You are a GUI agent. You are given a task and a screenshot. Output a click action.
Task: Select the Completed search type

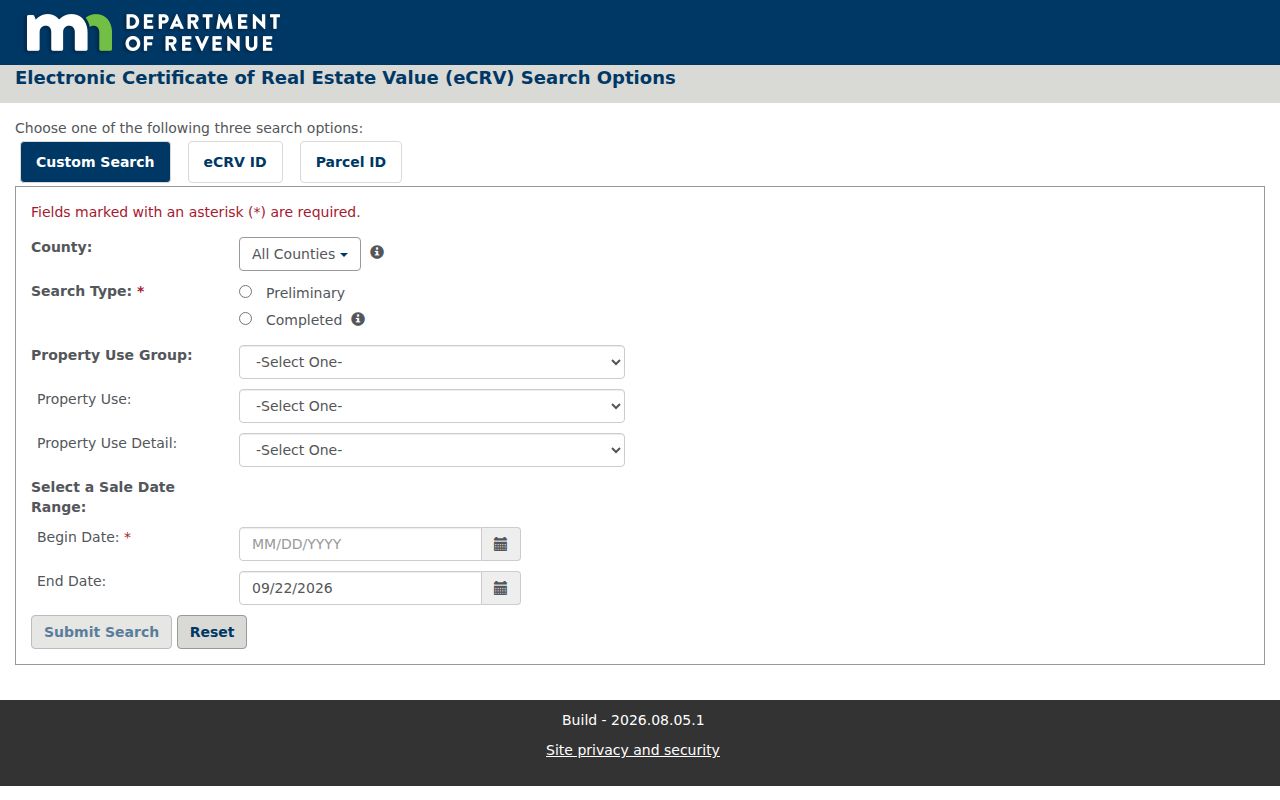(x=246, y=319)
